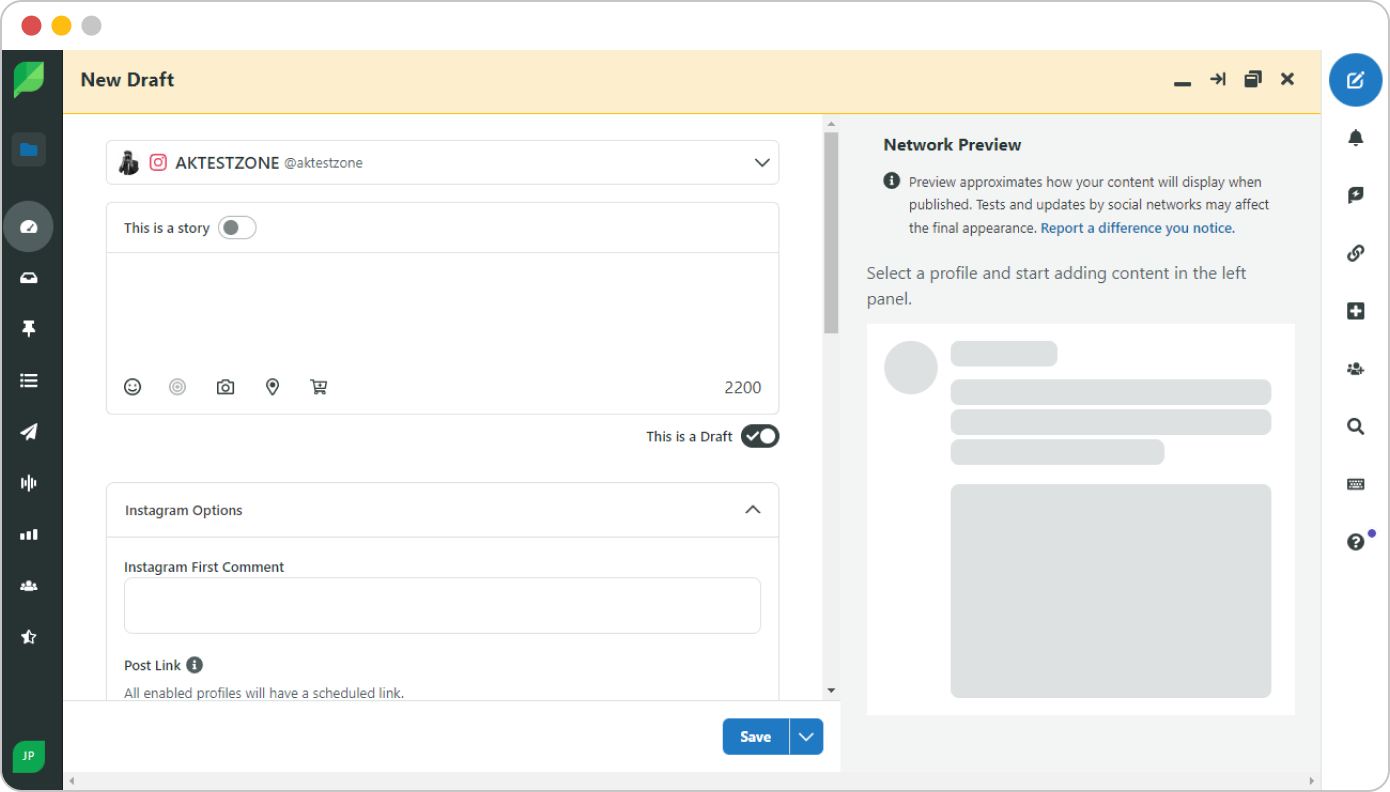
Task: Open the search magnifier in right sidebar
Action: click(1355, 427)
